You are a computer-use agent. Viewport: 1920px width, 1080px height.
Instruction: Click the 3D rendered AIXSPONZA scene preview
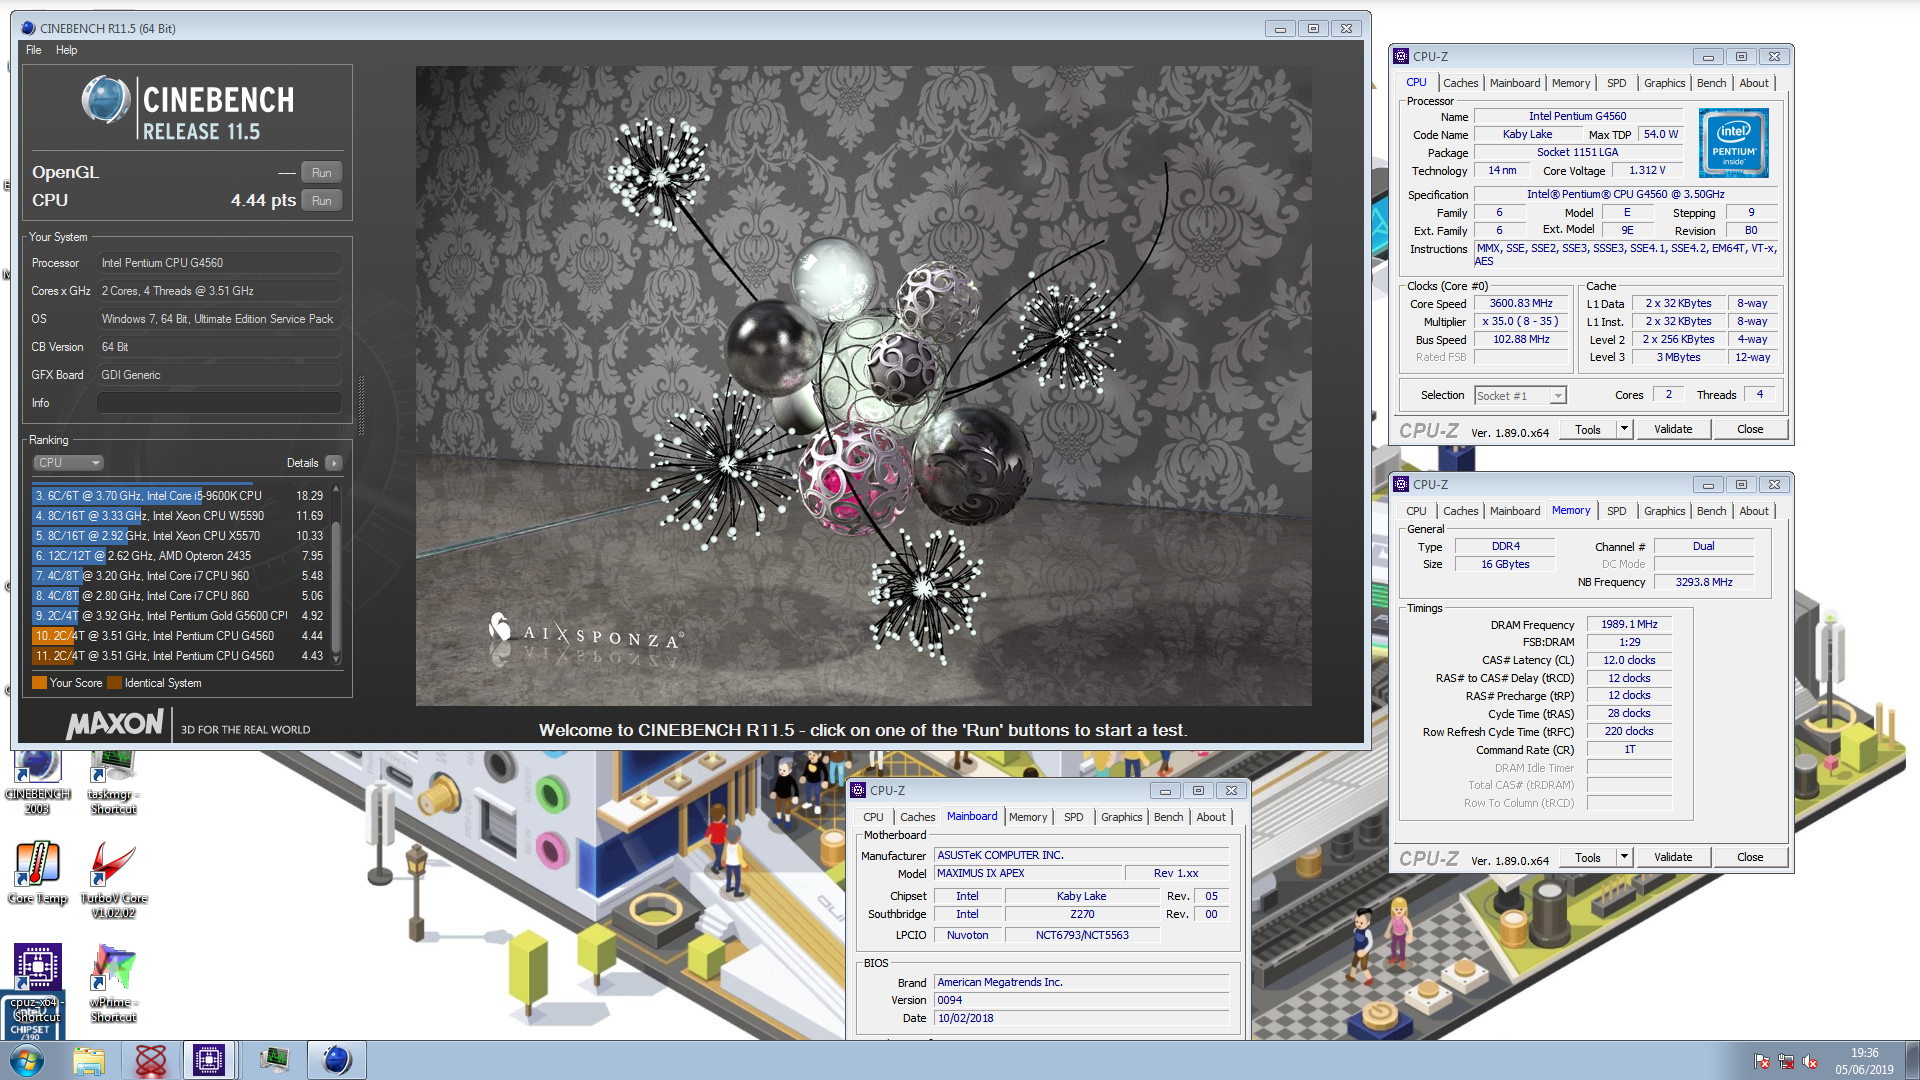click(863, 386)
